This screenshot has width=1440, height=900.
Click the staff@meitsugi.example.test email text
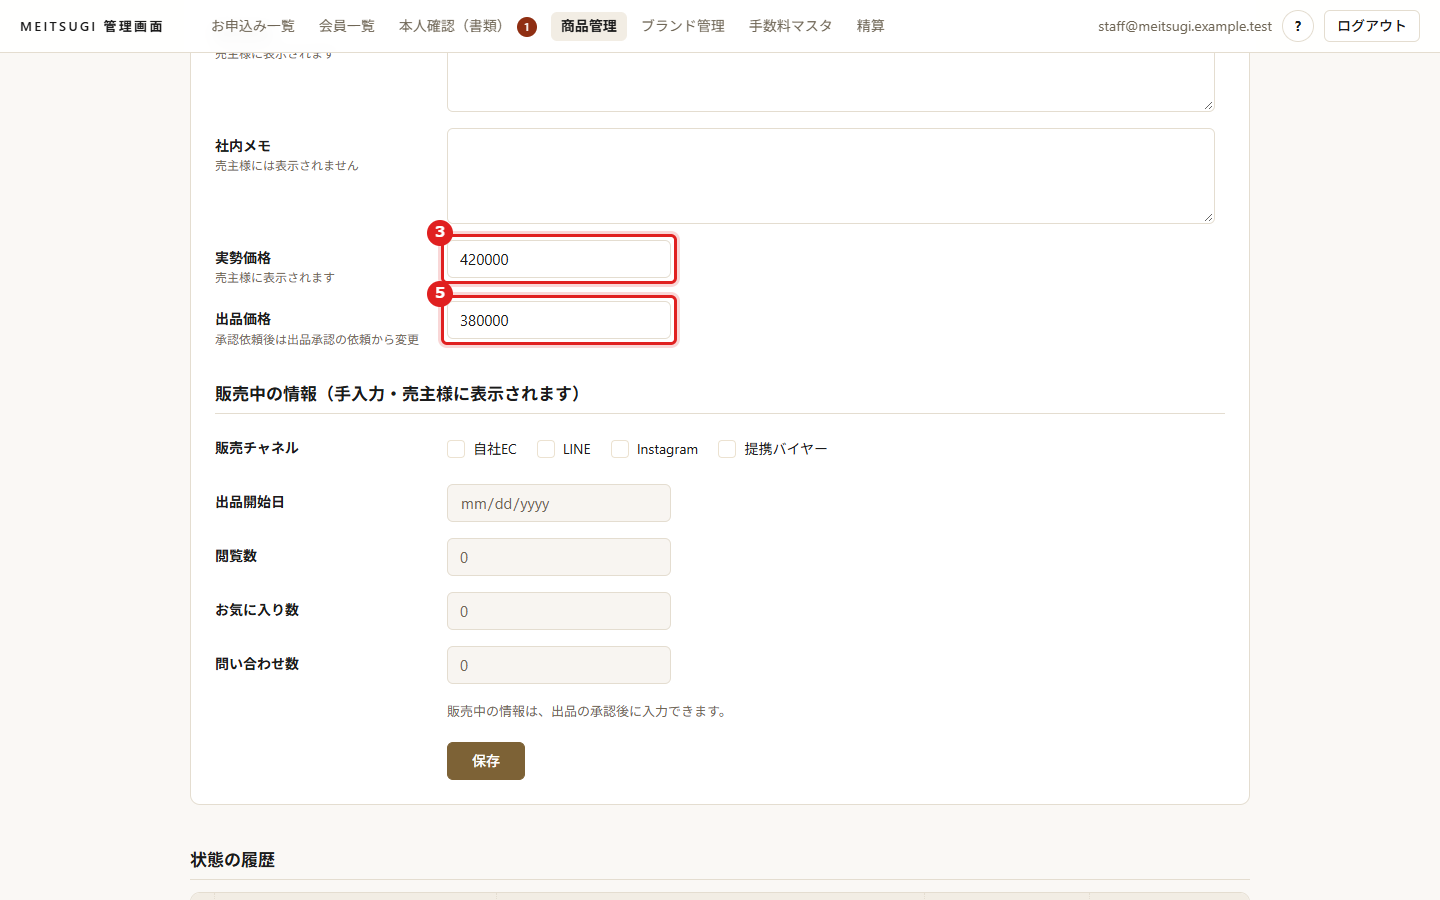pyautogui.click(x=1185, y=26)
